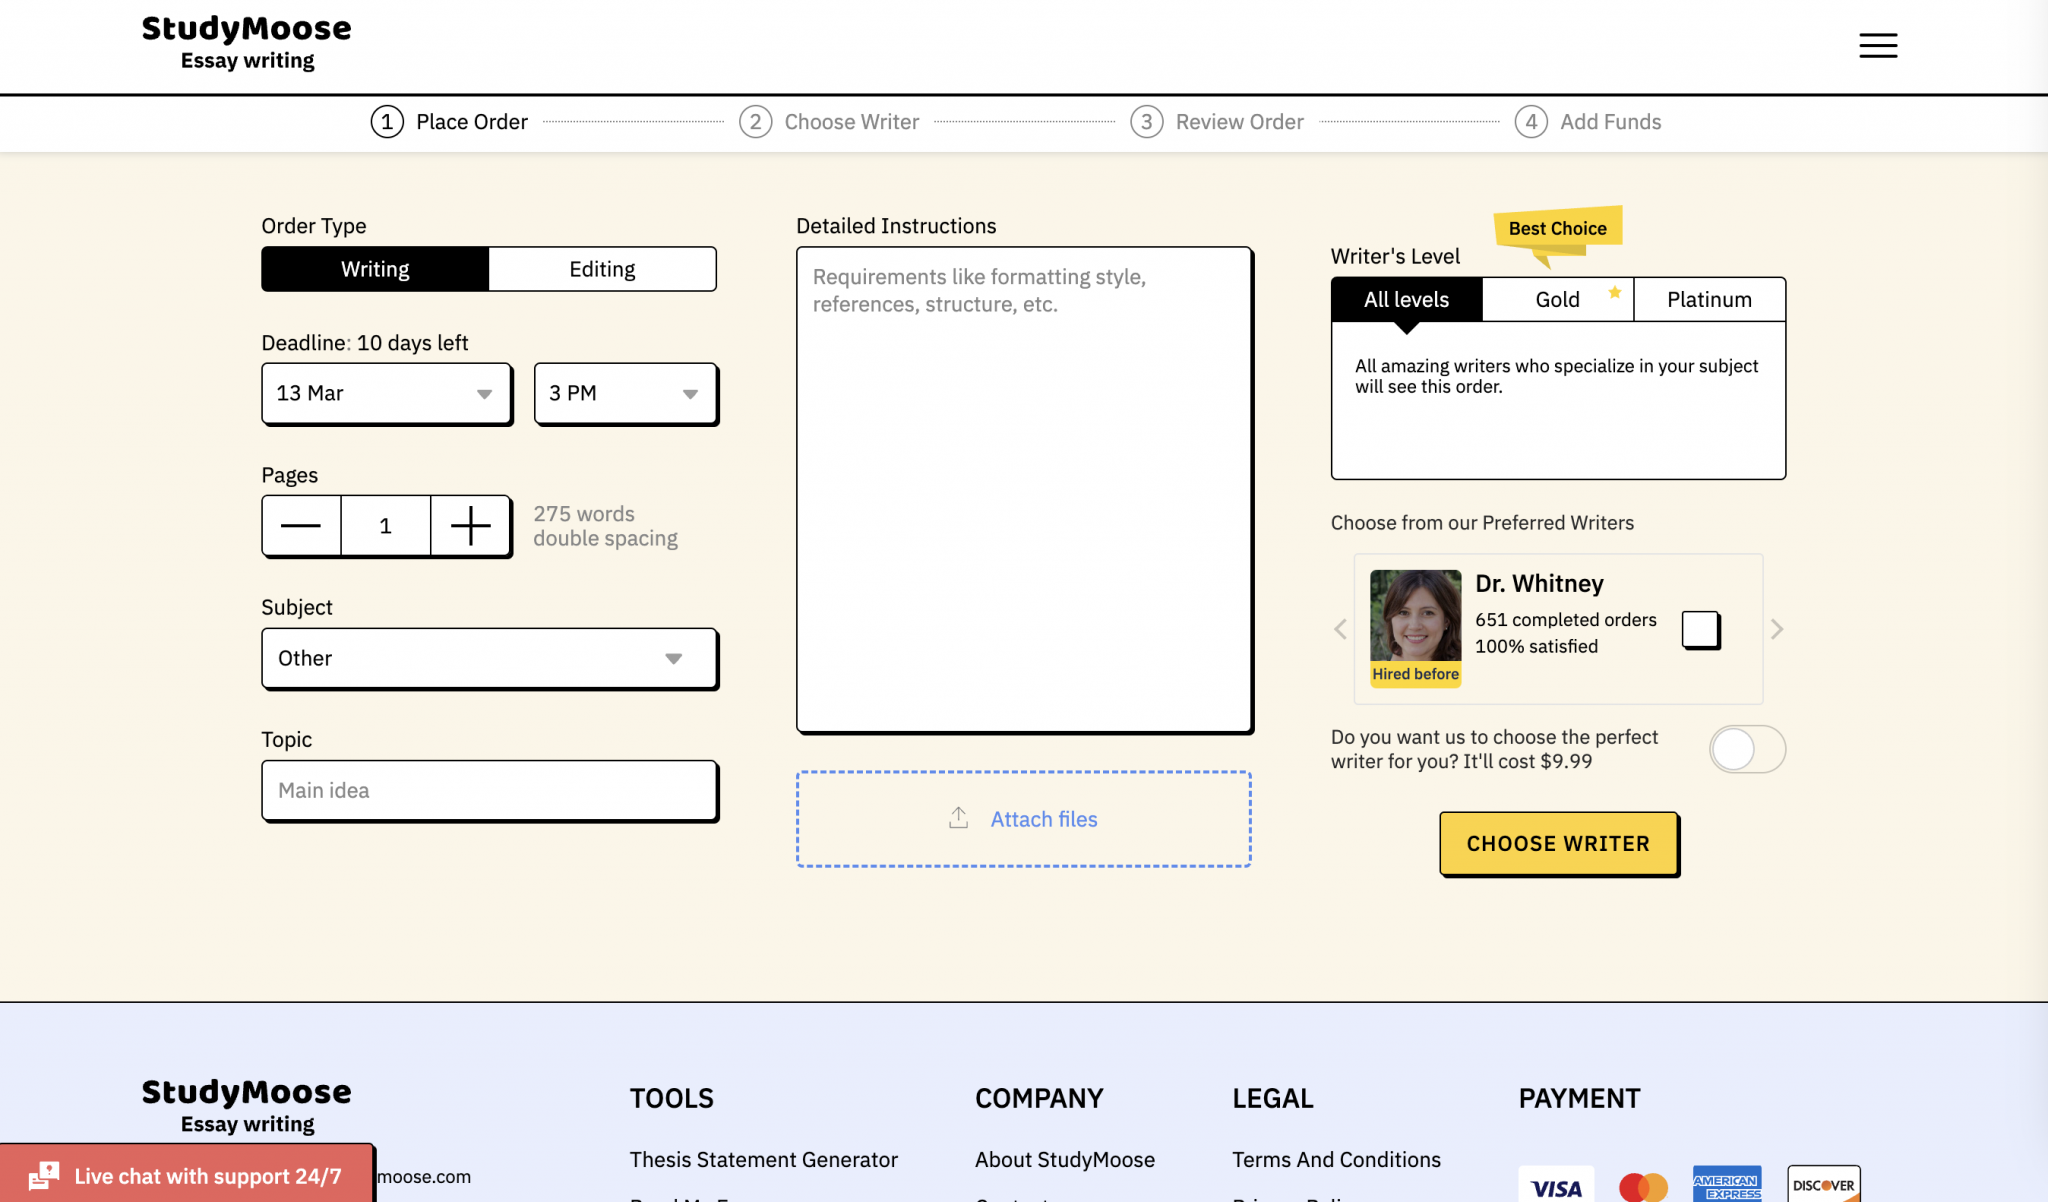Click into the Topic main idea field

489,791
